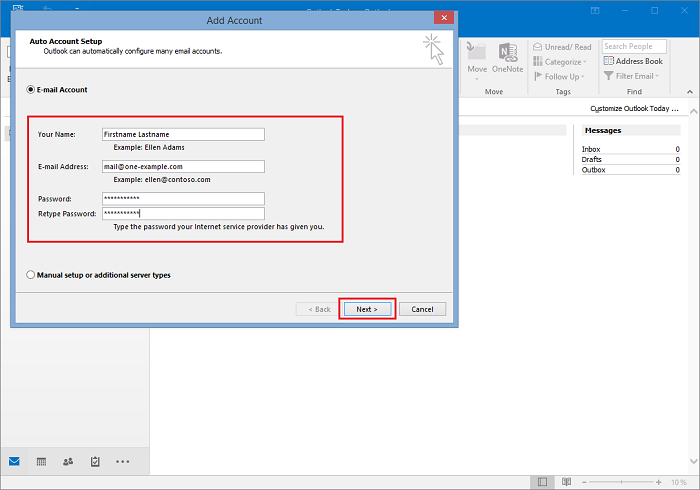Open the Address Book
This screenshot has width=700, height=490.
coord(633,61)
